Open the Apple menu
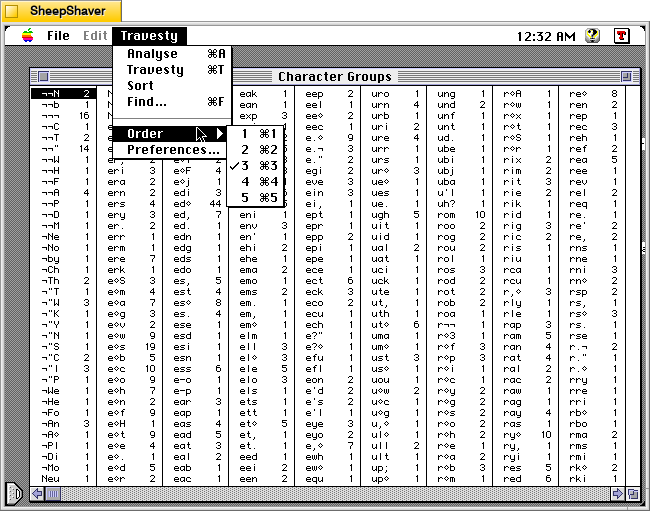 [x=28, y=36]
